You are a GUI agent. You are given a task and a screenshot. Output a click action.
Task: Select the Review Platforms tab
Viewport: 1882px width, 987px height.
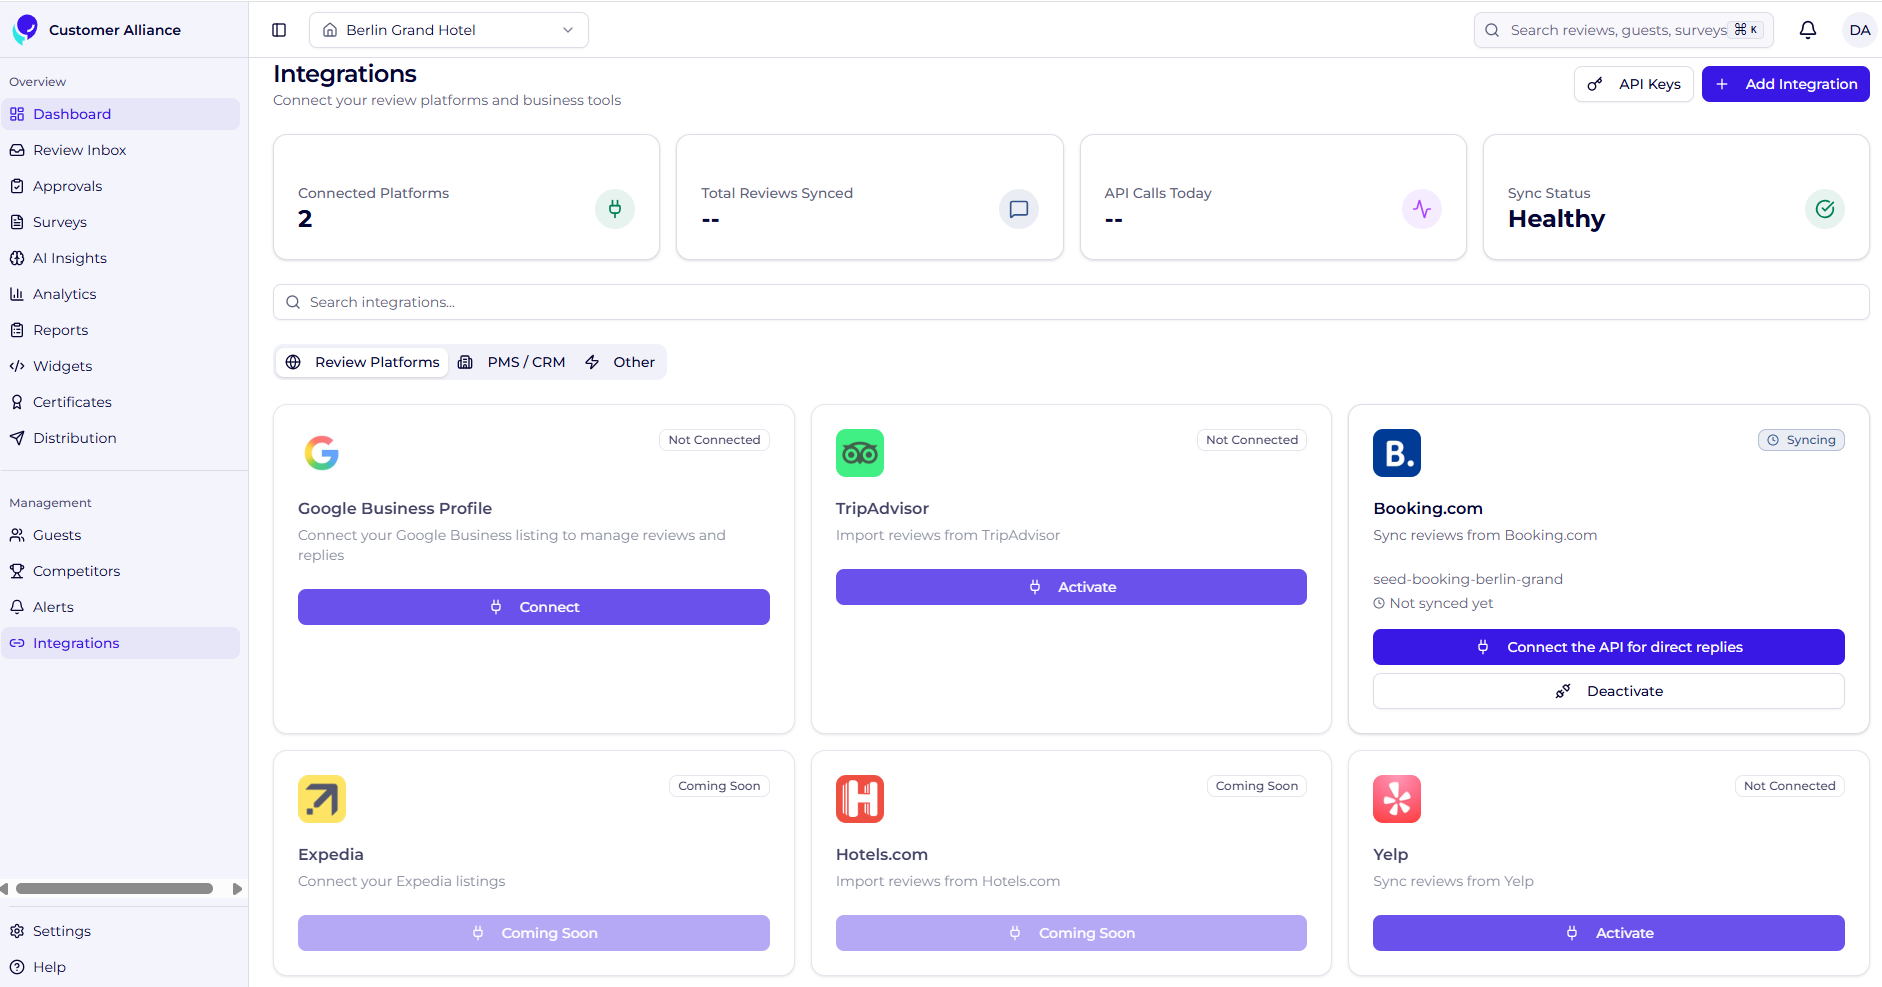pos(362,362)
